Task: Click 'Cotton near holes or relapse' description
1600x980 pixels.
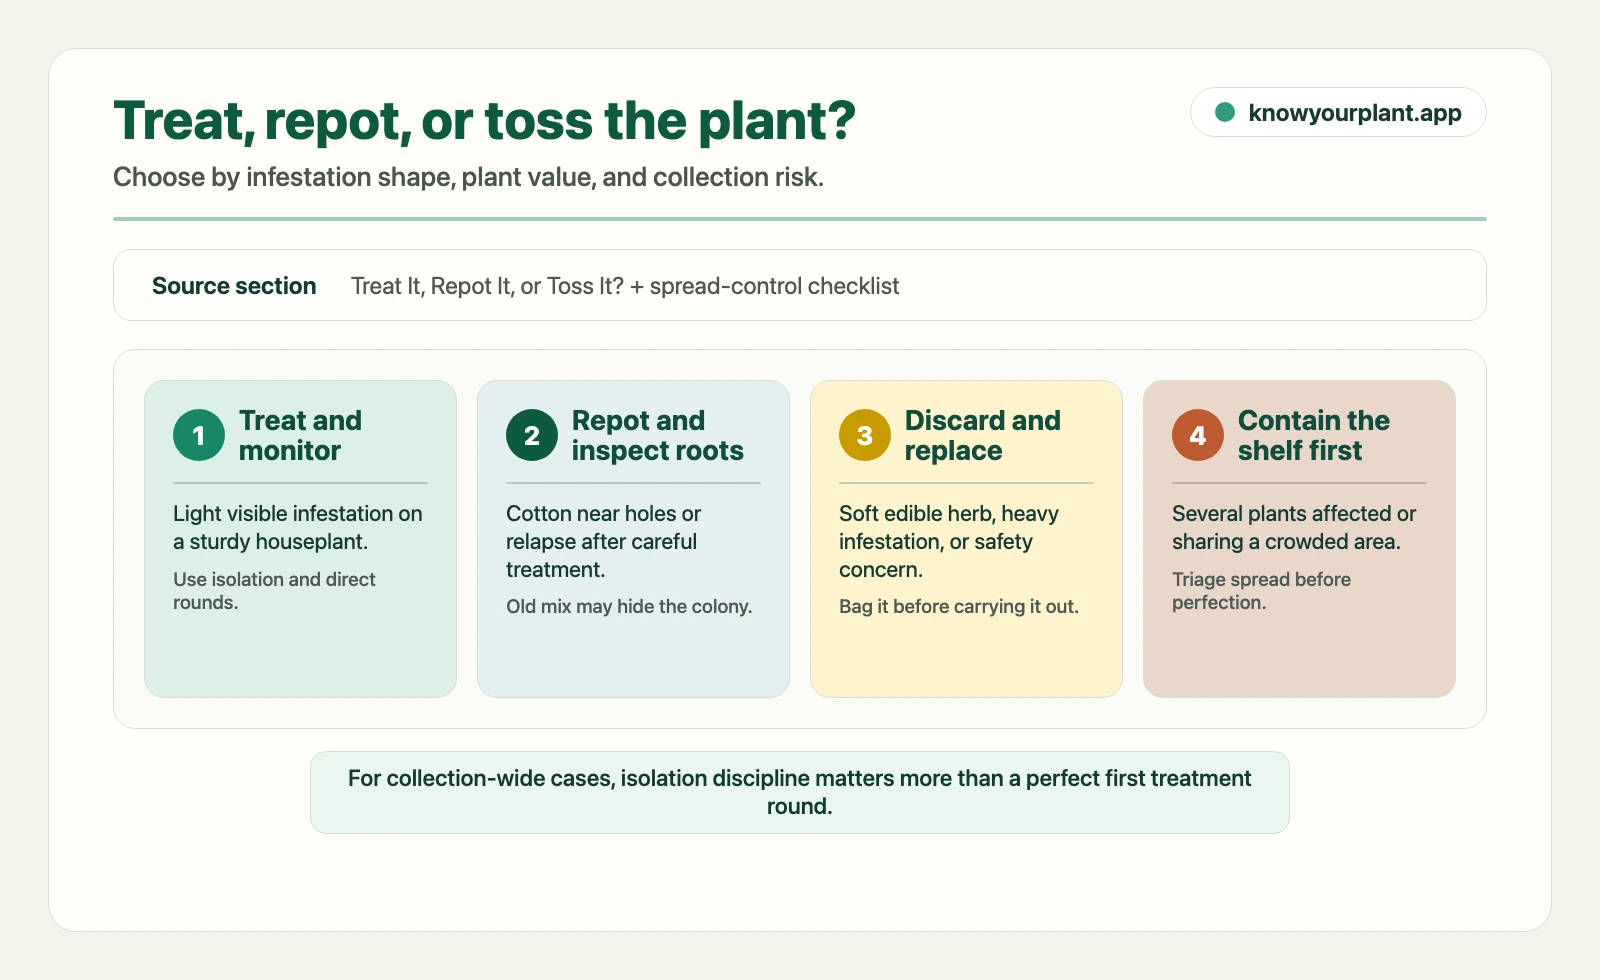Action: pos(603,541)
